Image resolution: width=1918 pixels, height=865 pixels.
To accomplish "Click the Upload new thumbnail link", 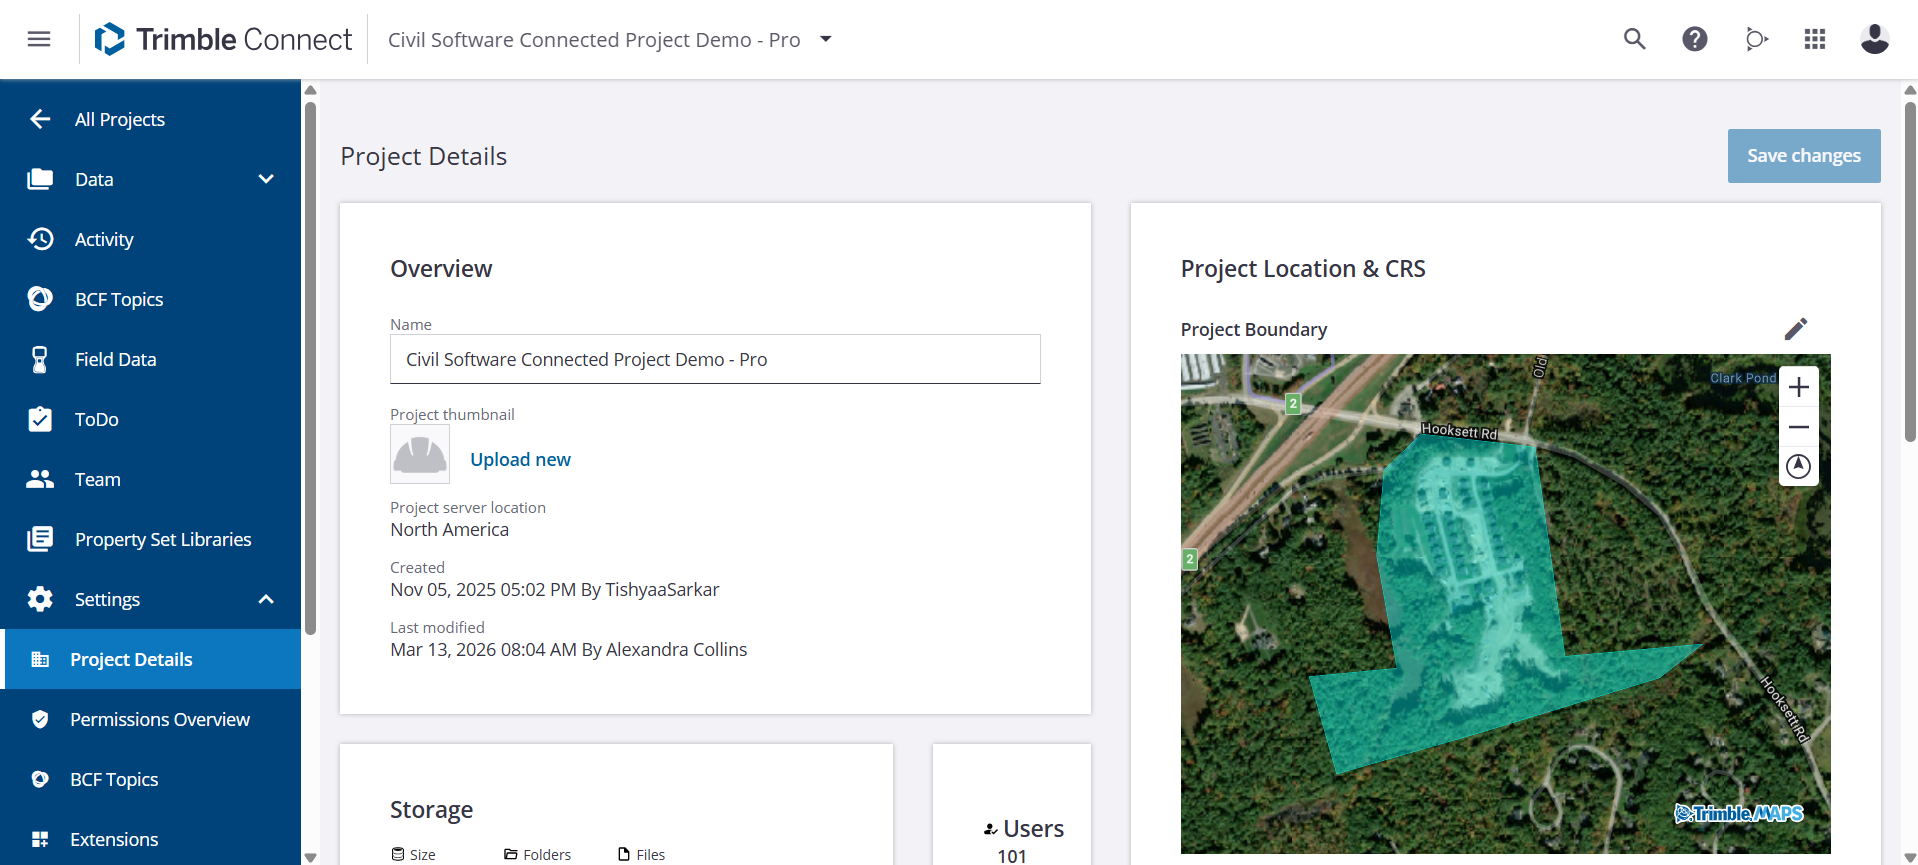I will tap(520, 459).
